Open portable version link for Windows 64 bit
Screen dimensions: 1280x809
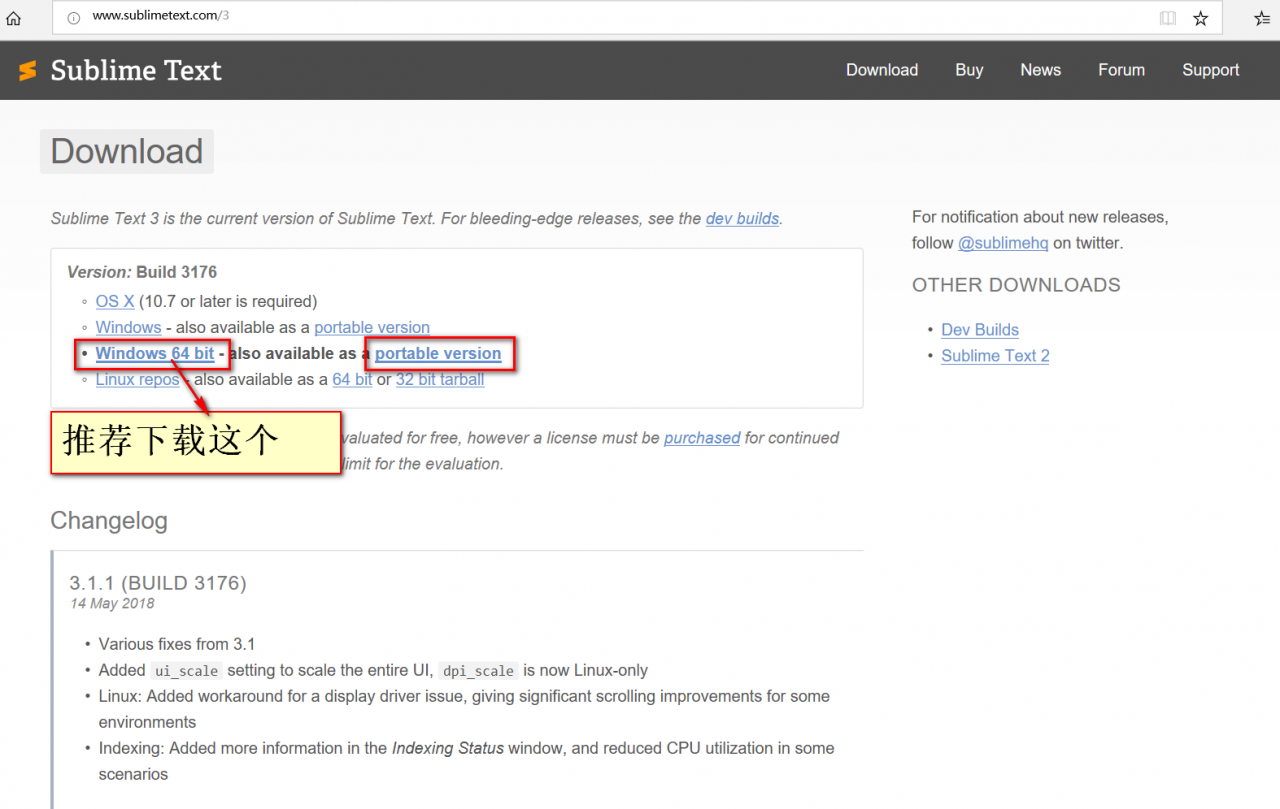(x=438, y=353)
